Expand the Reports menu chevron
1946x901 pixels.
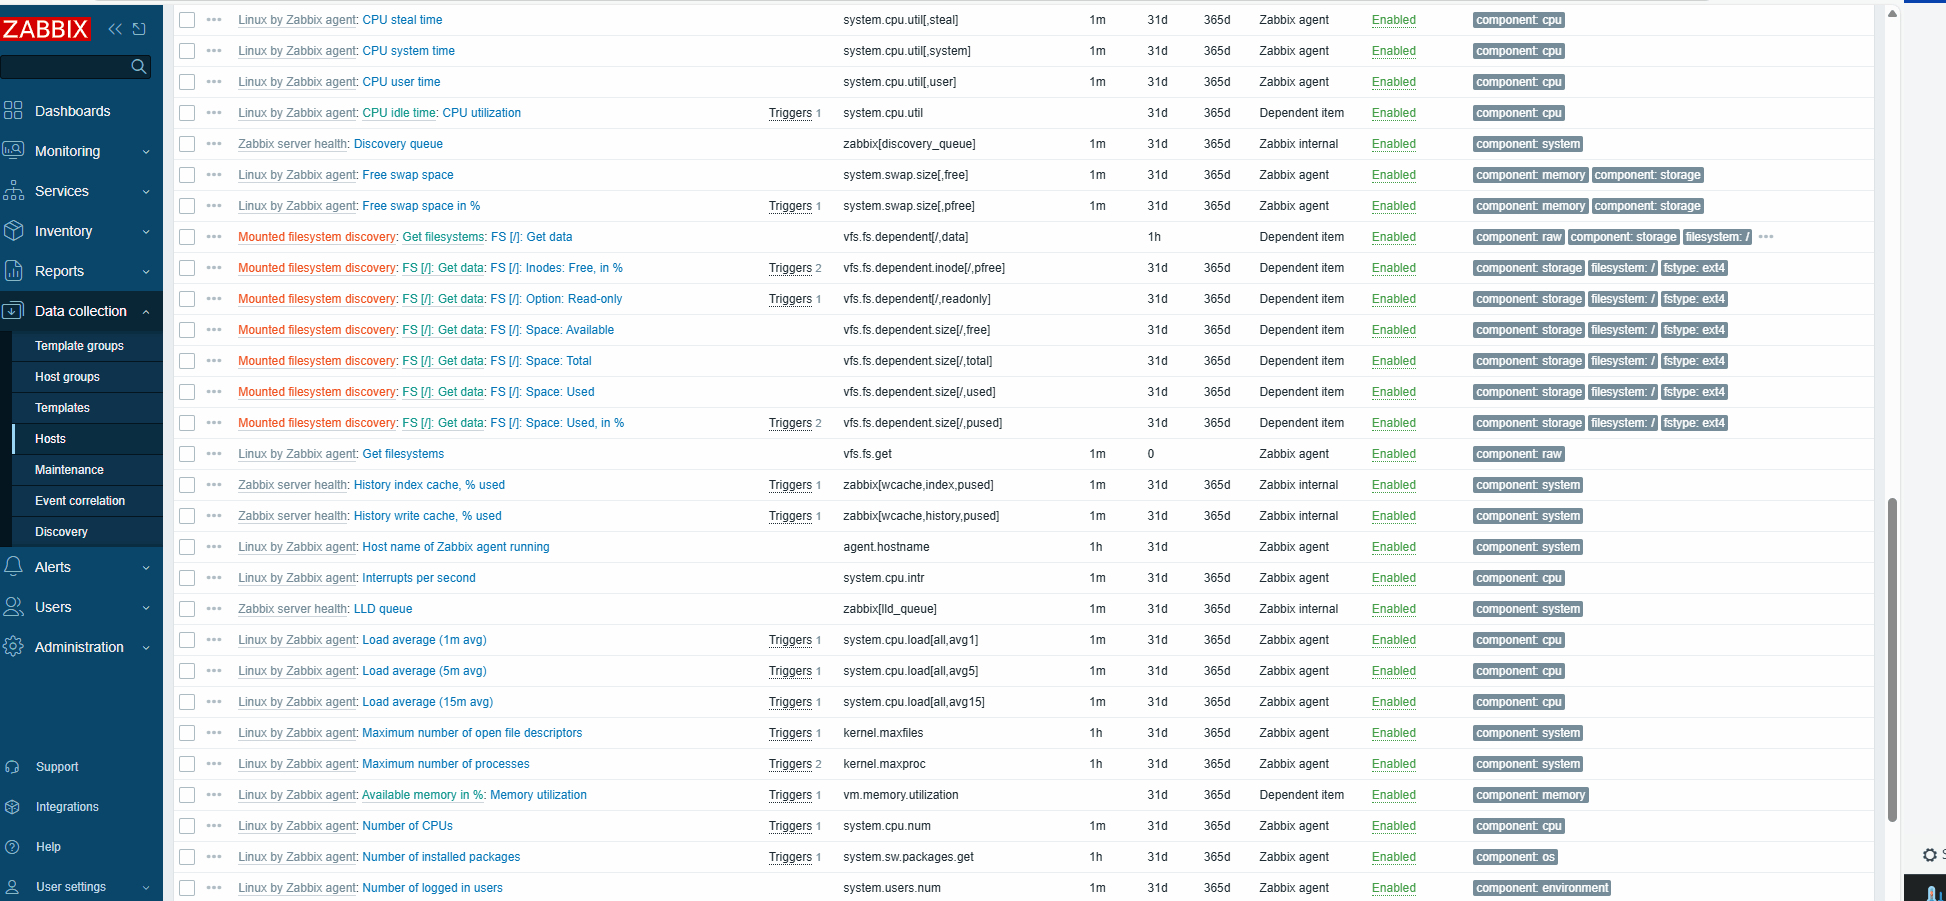tap(146, 272)
